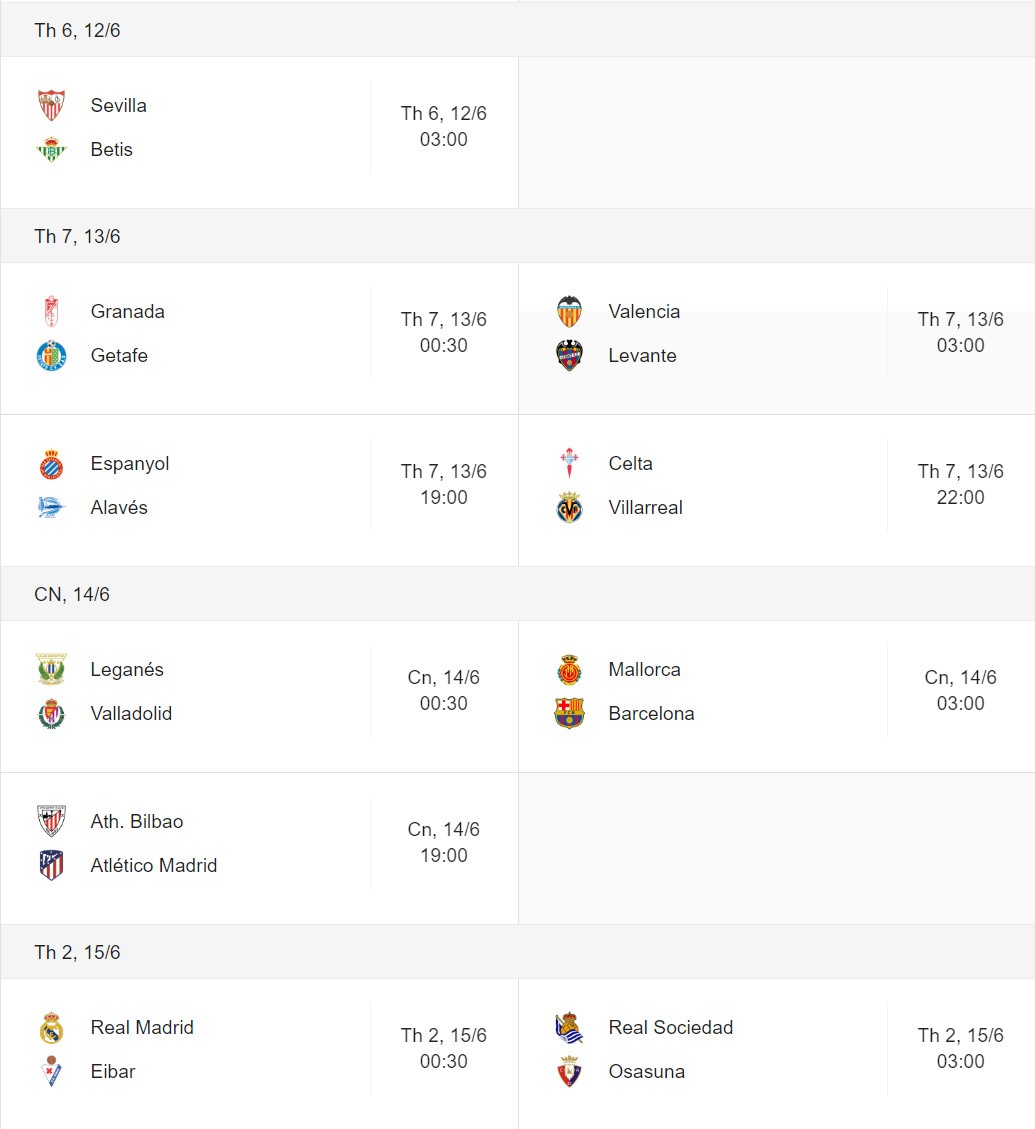This screenshot has width=1035, height=1129.
Task: Select the Getafe team logo
Action: click(x=51, y=355)
